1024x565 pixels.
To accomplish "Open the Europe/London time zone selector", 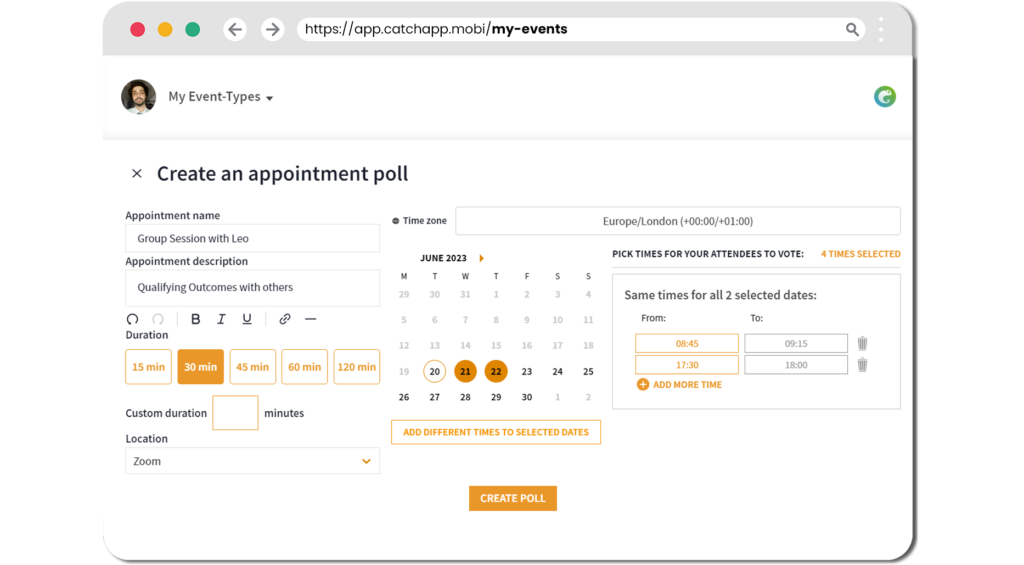I will 677,221.
